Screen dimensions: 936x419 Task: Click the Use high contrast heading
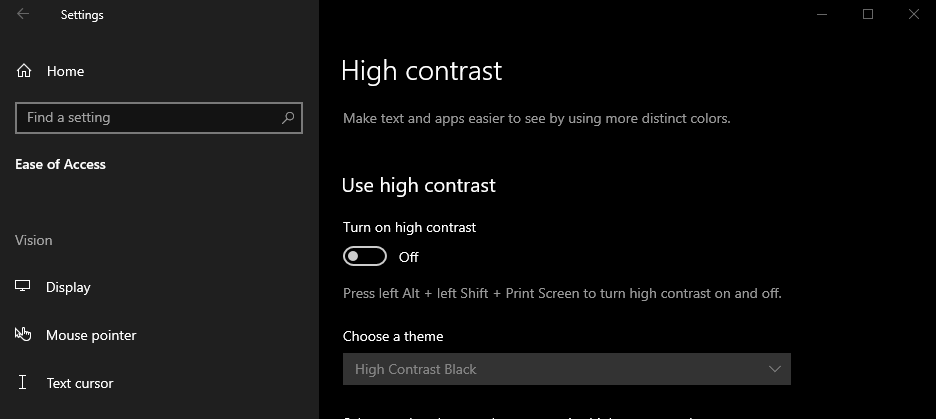coord(418,186)
